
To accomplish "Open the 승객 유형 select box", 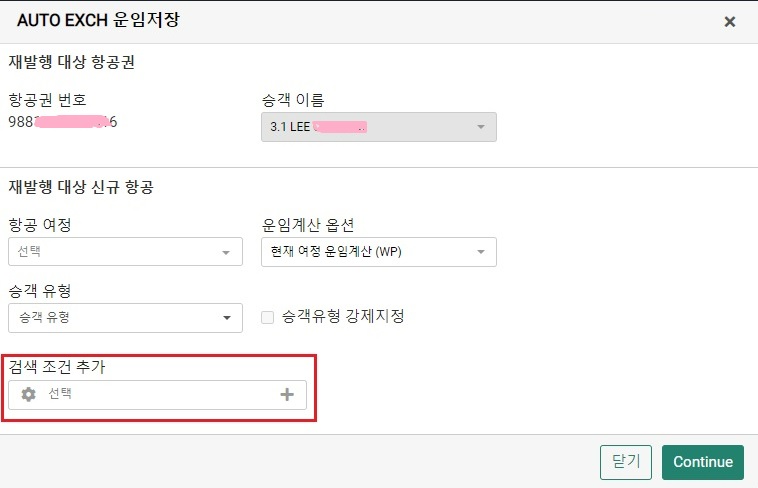I will [x=125, y=318].
